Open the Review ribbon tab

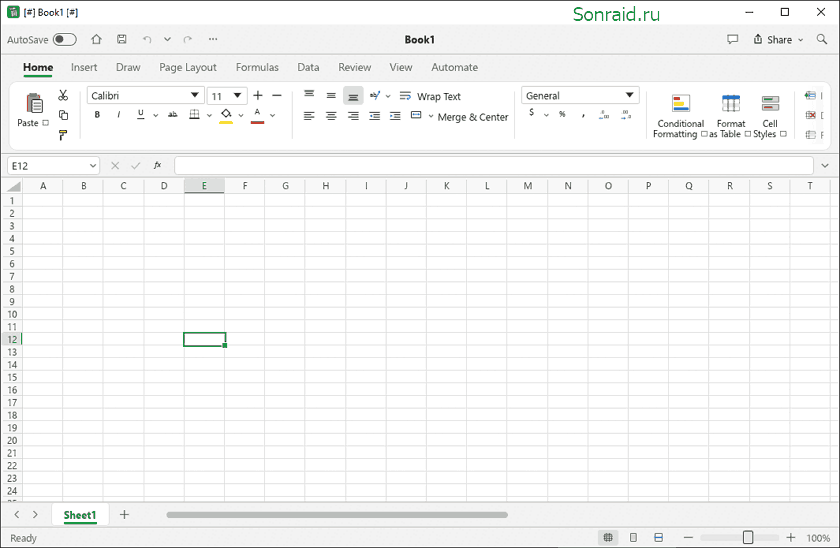click(x=354, y=67)
